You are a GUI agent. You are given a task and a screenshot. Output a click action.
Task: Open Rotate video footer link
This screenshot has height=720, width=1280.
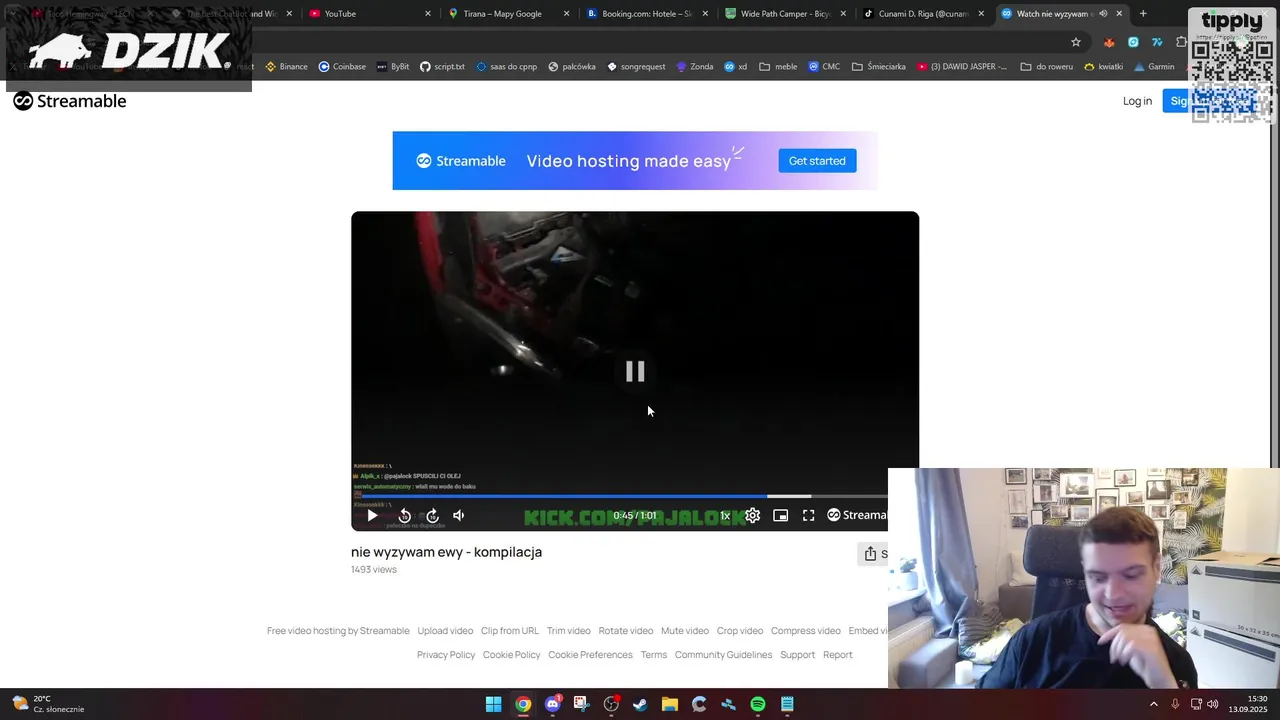click(626, 631)
